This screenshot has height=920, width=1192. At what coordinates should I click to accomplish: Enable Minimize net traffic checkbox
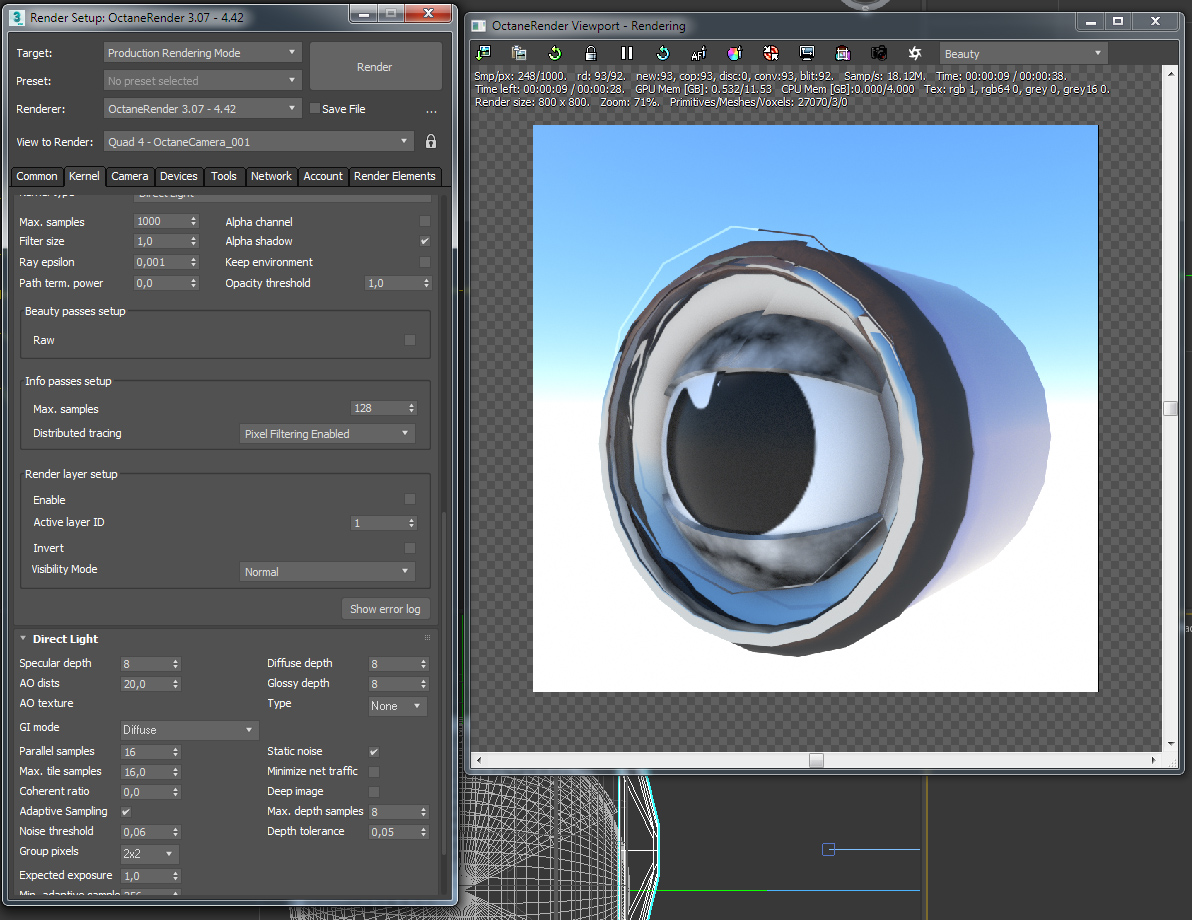pyautogui.click(x=374, y=772)
